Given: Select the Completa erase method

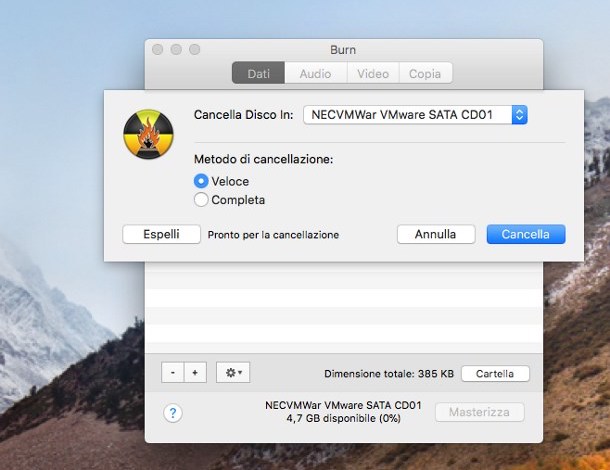Looking at the screenshot, I should tap(201, 200).
